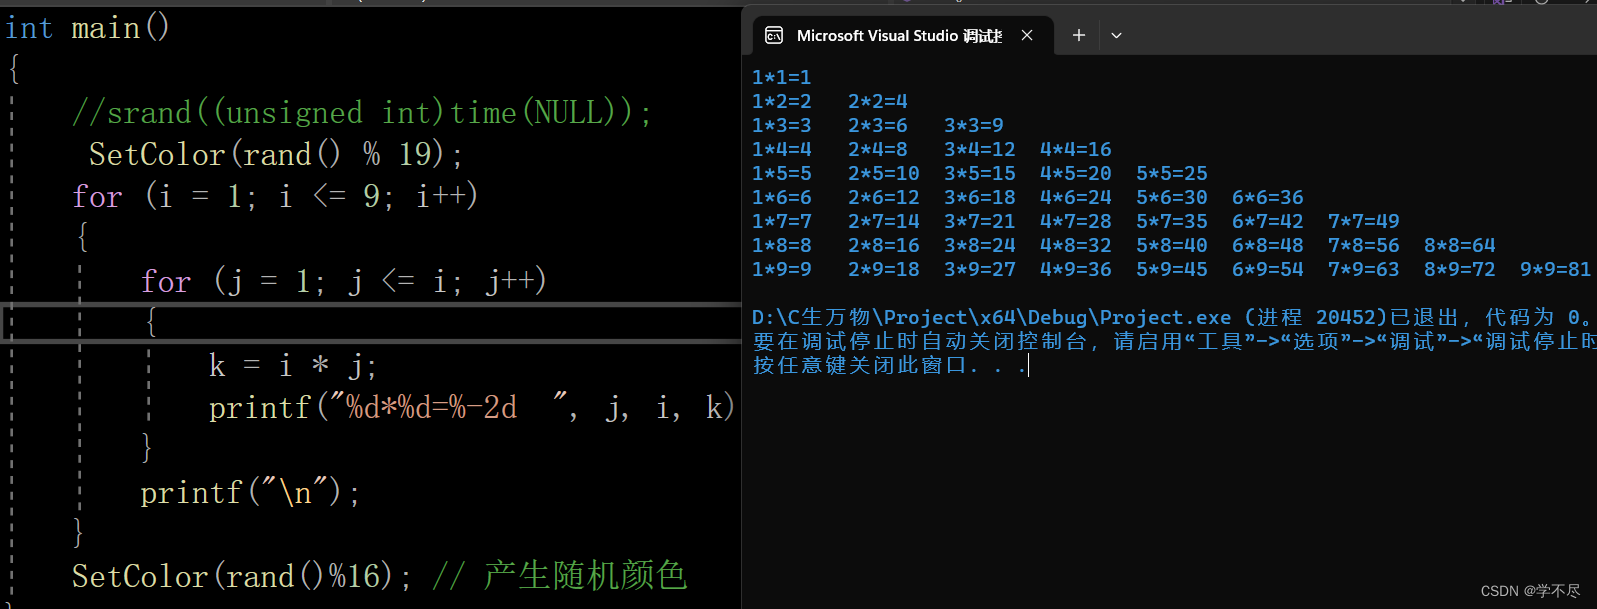Click '5*5=25' in the console output
The image size is (1597, 609).
pos(1172,173)
